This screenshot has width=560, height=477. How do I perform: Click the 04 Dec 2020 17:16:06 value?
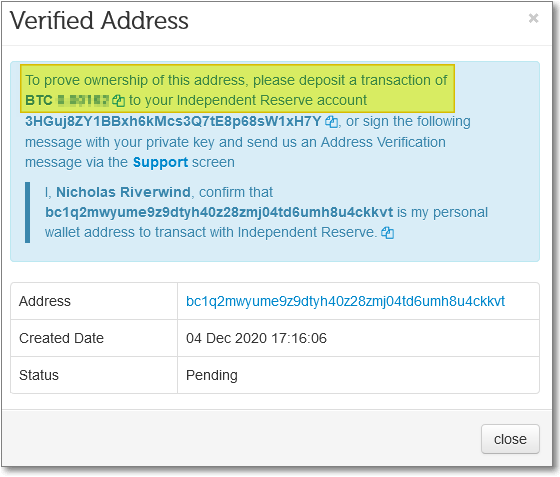point(256,338)
